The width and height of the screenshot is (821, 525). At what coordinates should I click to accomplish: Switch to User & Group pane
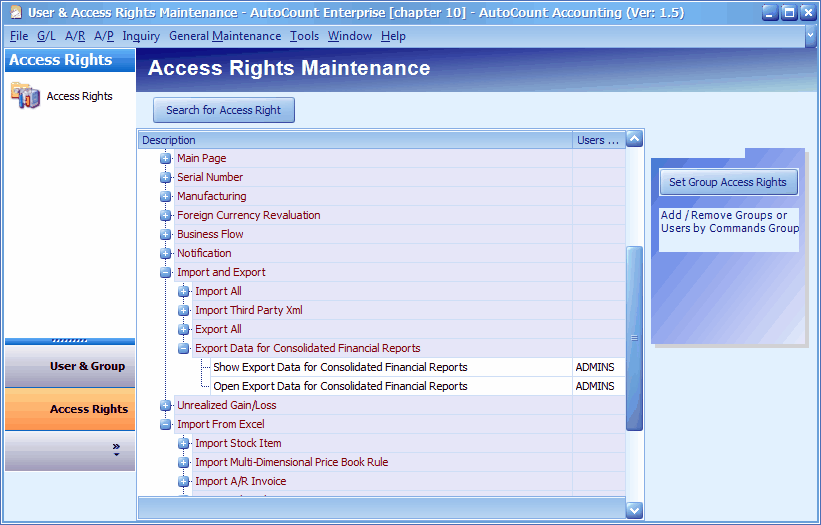[x=70, y=366]
